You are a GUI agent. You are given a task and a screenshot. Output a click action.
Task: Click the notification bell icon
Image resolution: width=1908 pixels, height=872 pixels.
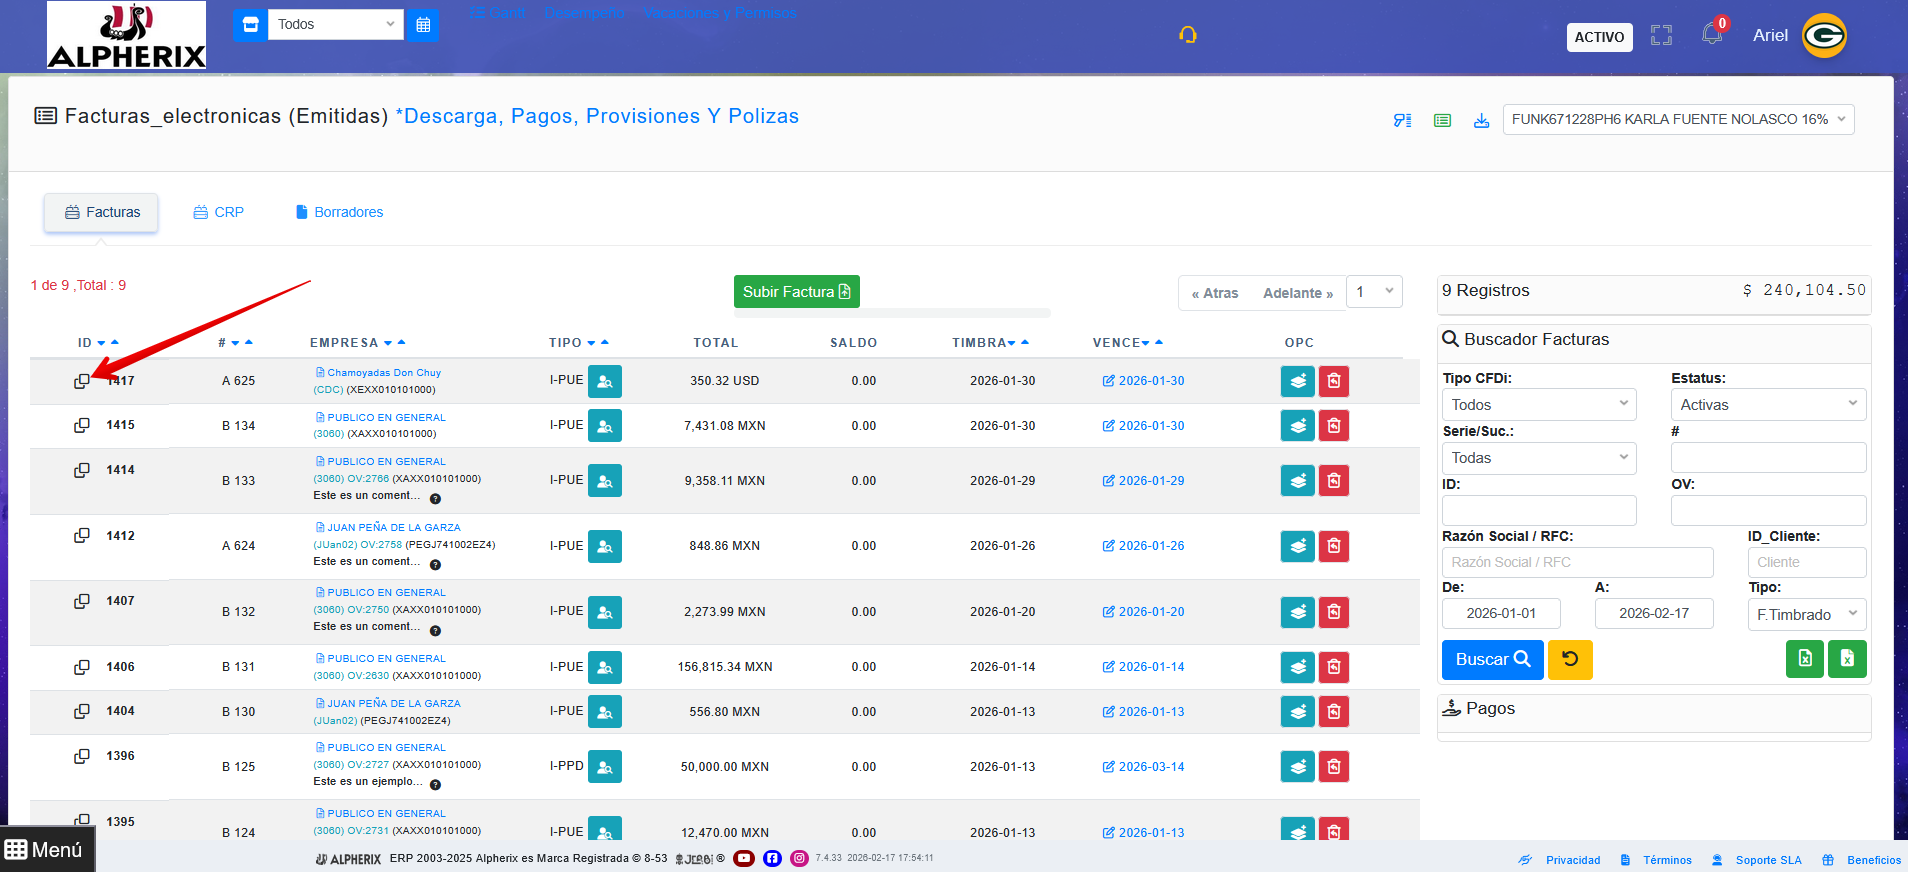1712,35
